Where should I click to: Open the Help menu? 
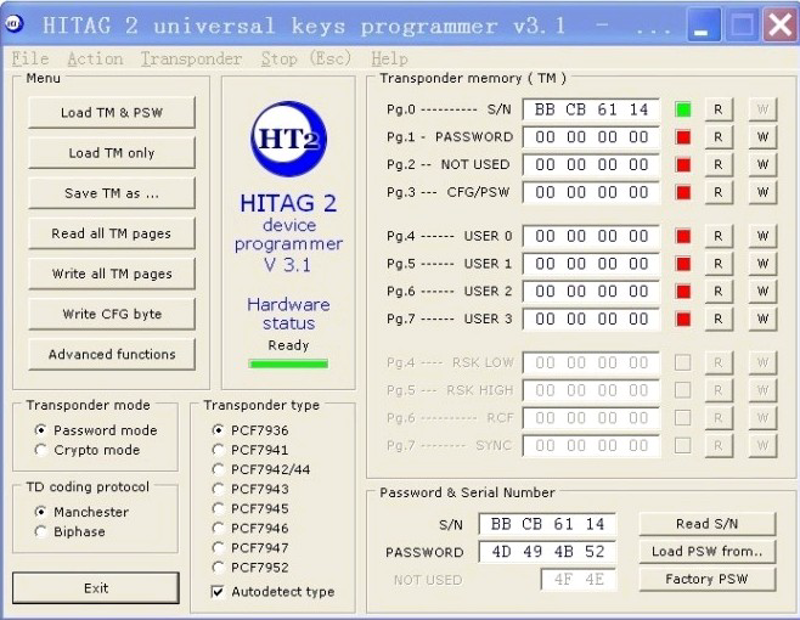(x=389, y=59)
